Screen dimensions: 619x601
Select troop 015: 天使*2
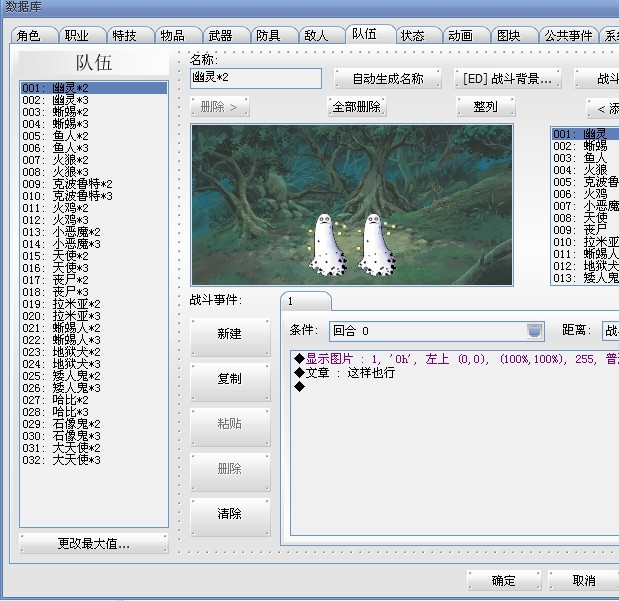(94, 256)
